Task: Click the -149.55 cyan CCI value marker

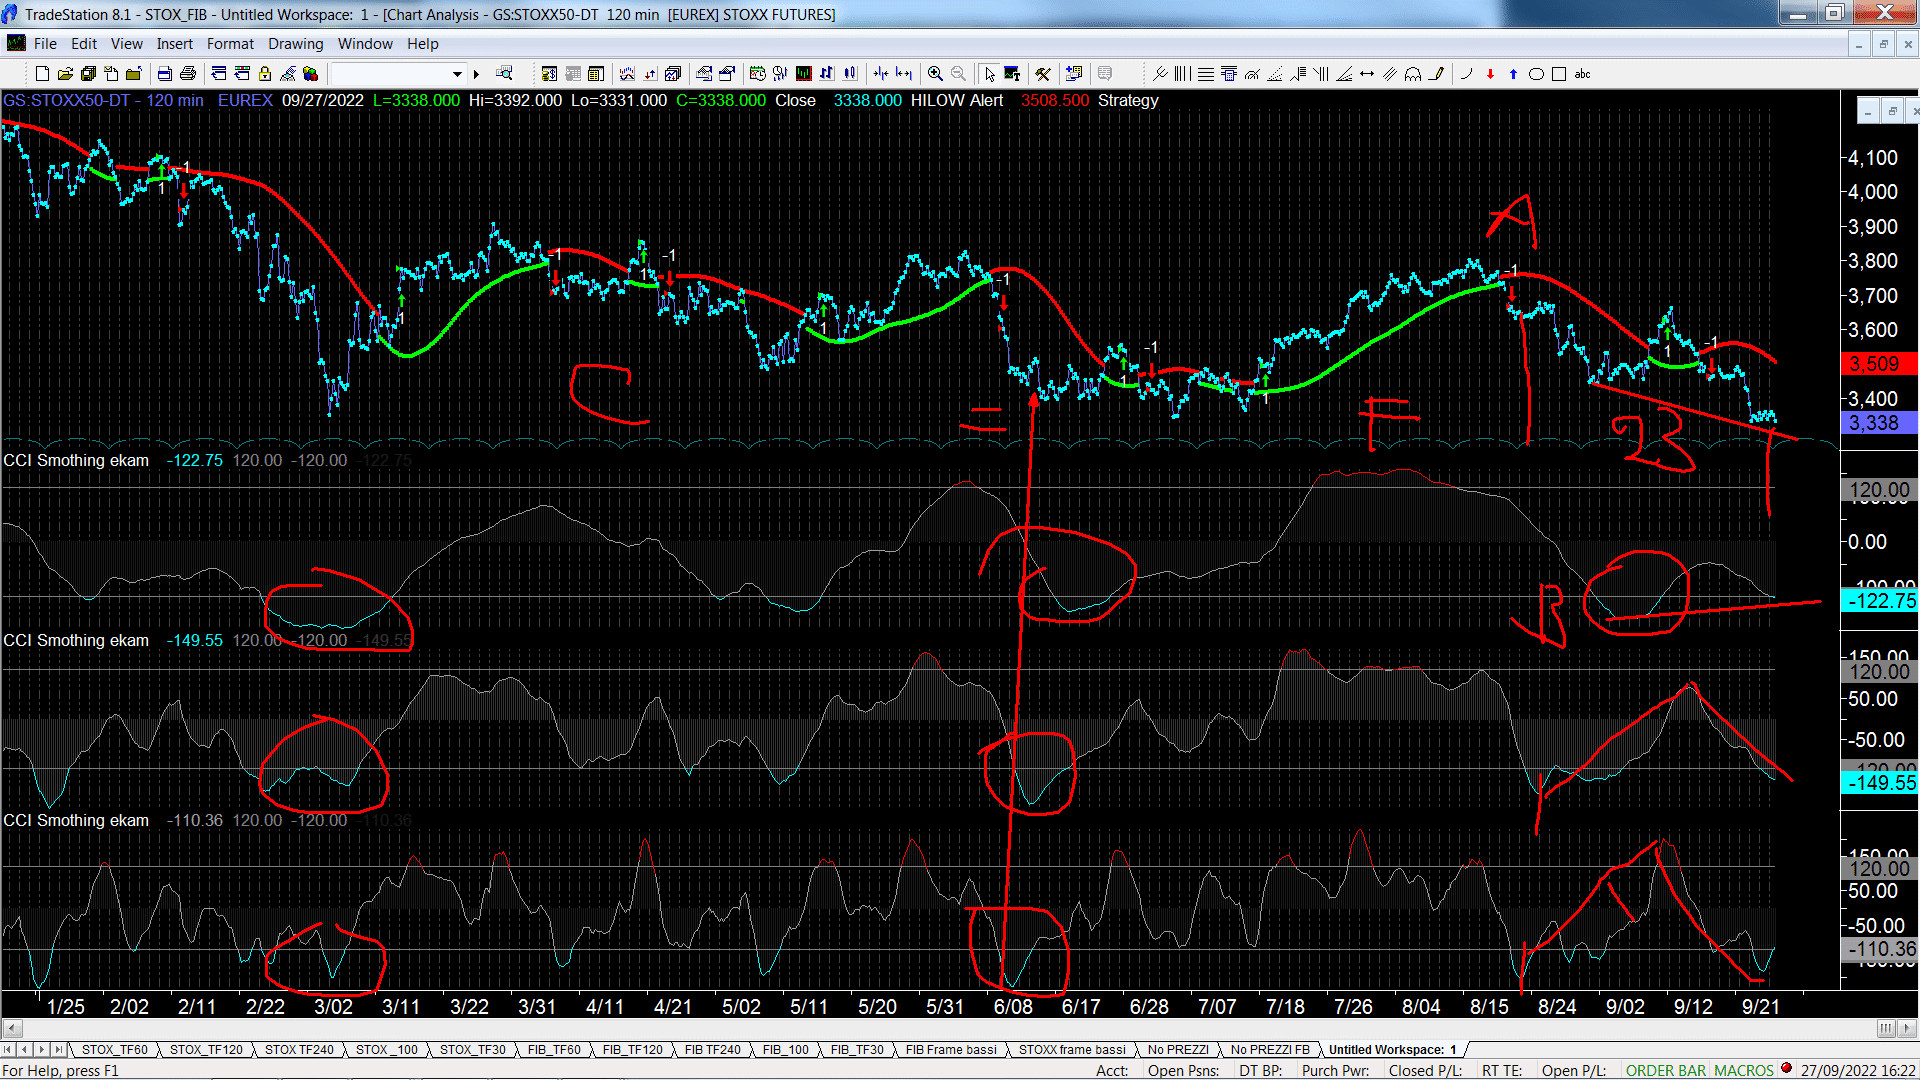Action: [1878, 783]
